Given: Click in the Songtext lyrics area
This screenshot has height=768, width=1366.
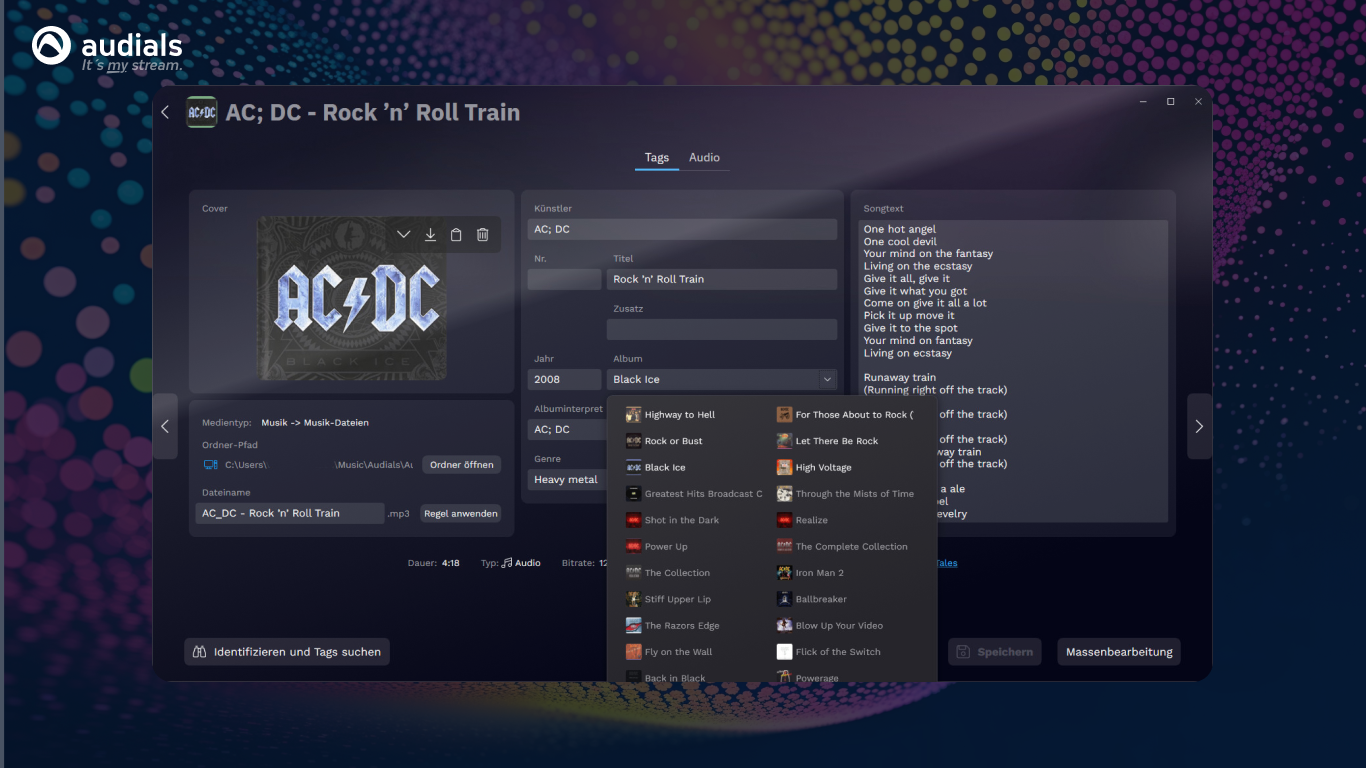Looking at the screenshot, I should (x=1014, y=371).
